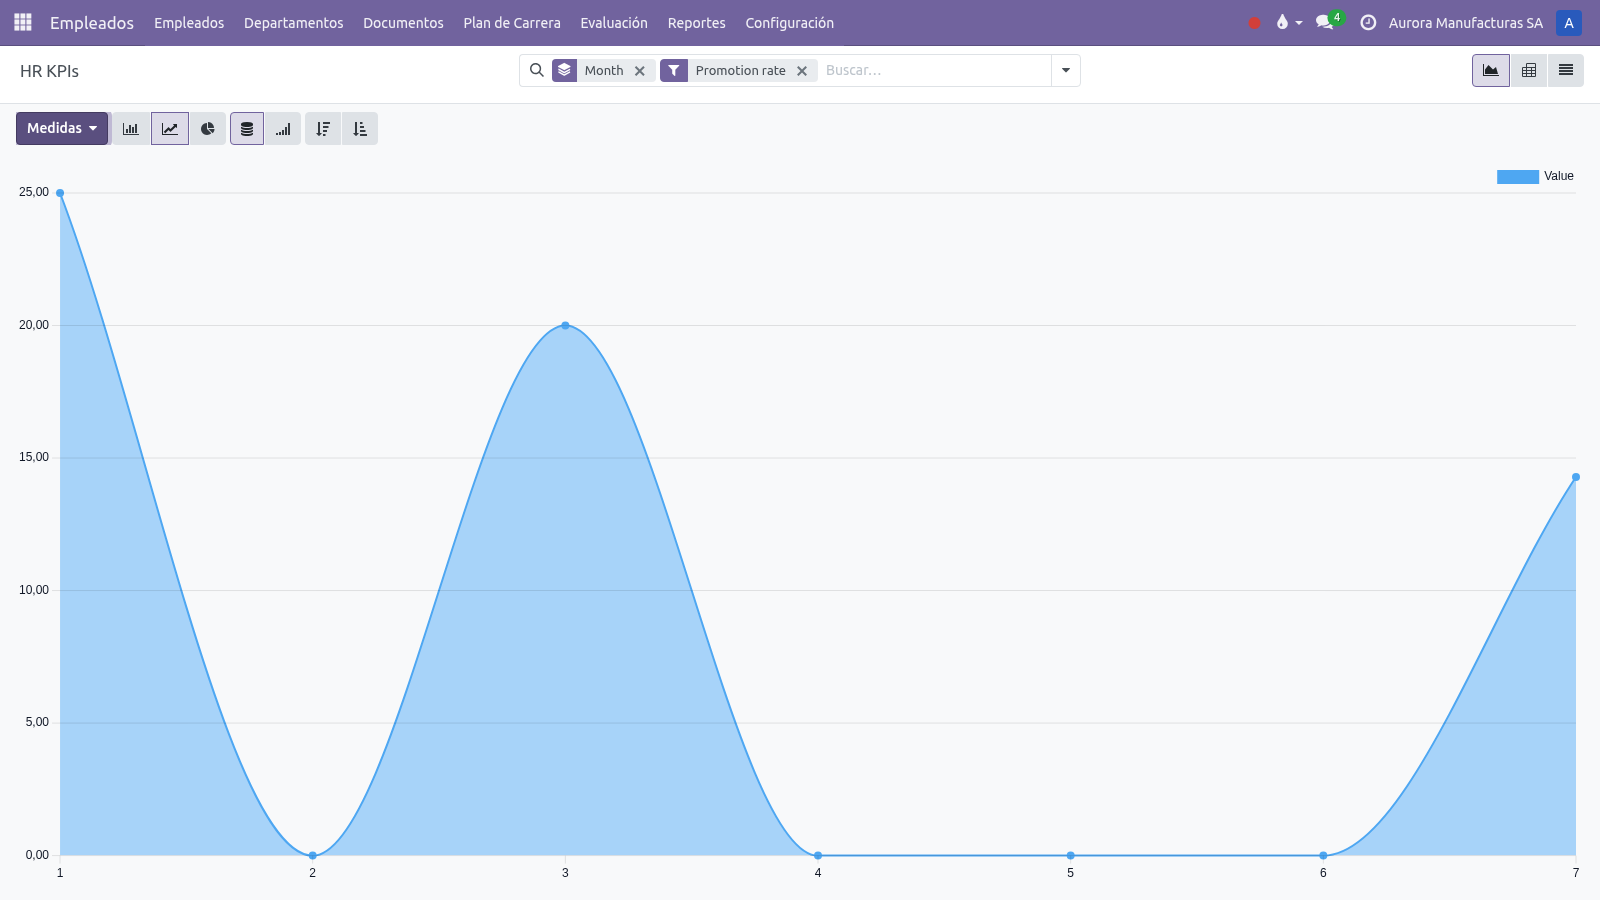Screen dimensions: 1600x900
Task: Switch to line chart mode
Action: tap(170, 128)
